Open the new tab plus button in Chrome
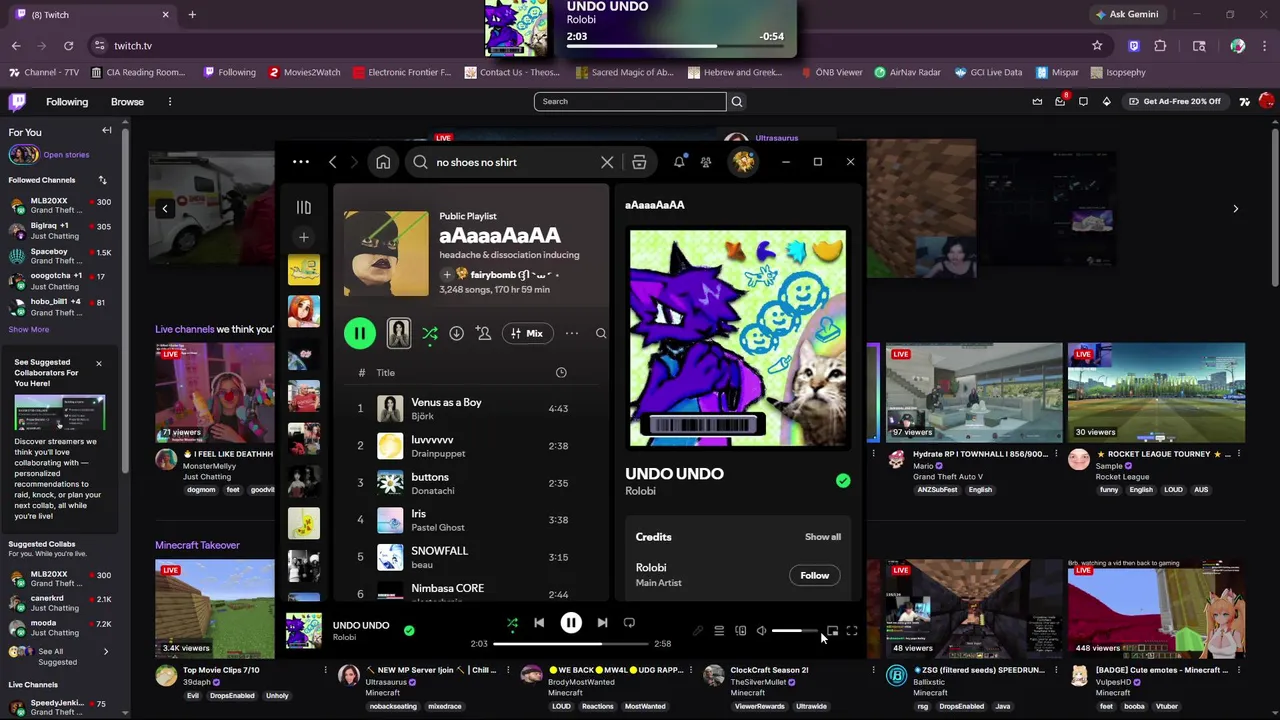Viewport: 1280px width, 720px height. coord(192,15)
